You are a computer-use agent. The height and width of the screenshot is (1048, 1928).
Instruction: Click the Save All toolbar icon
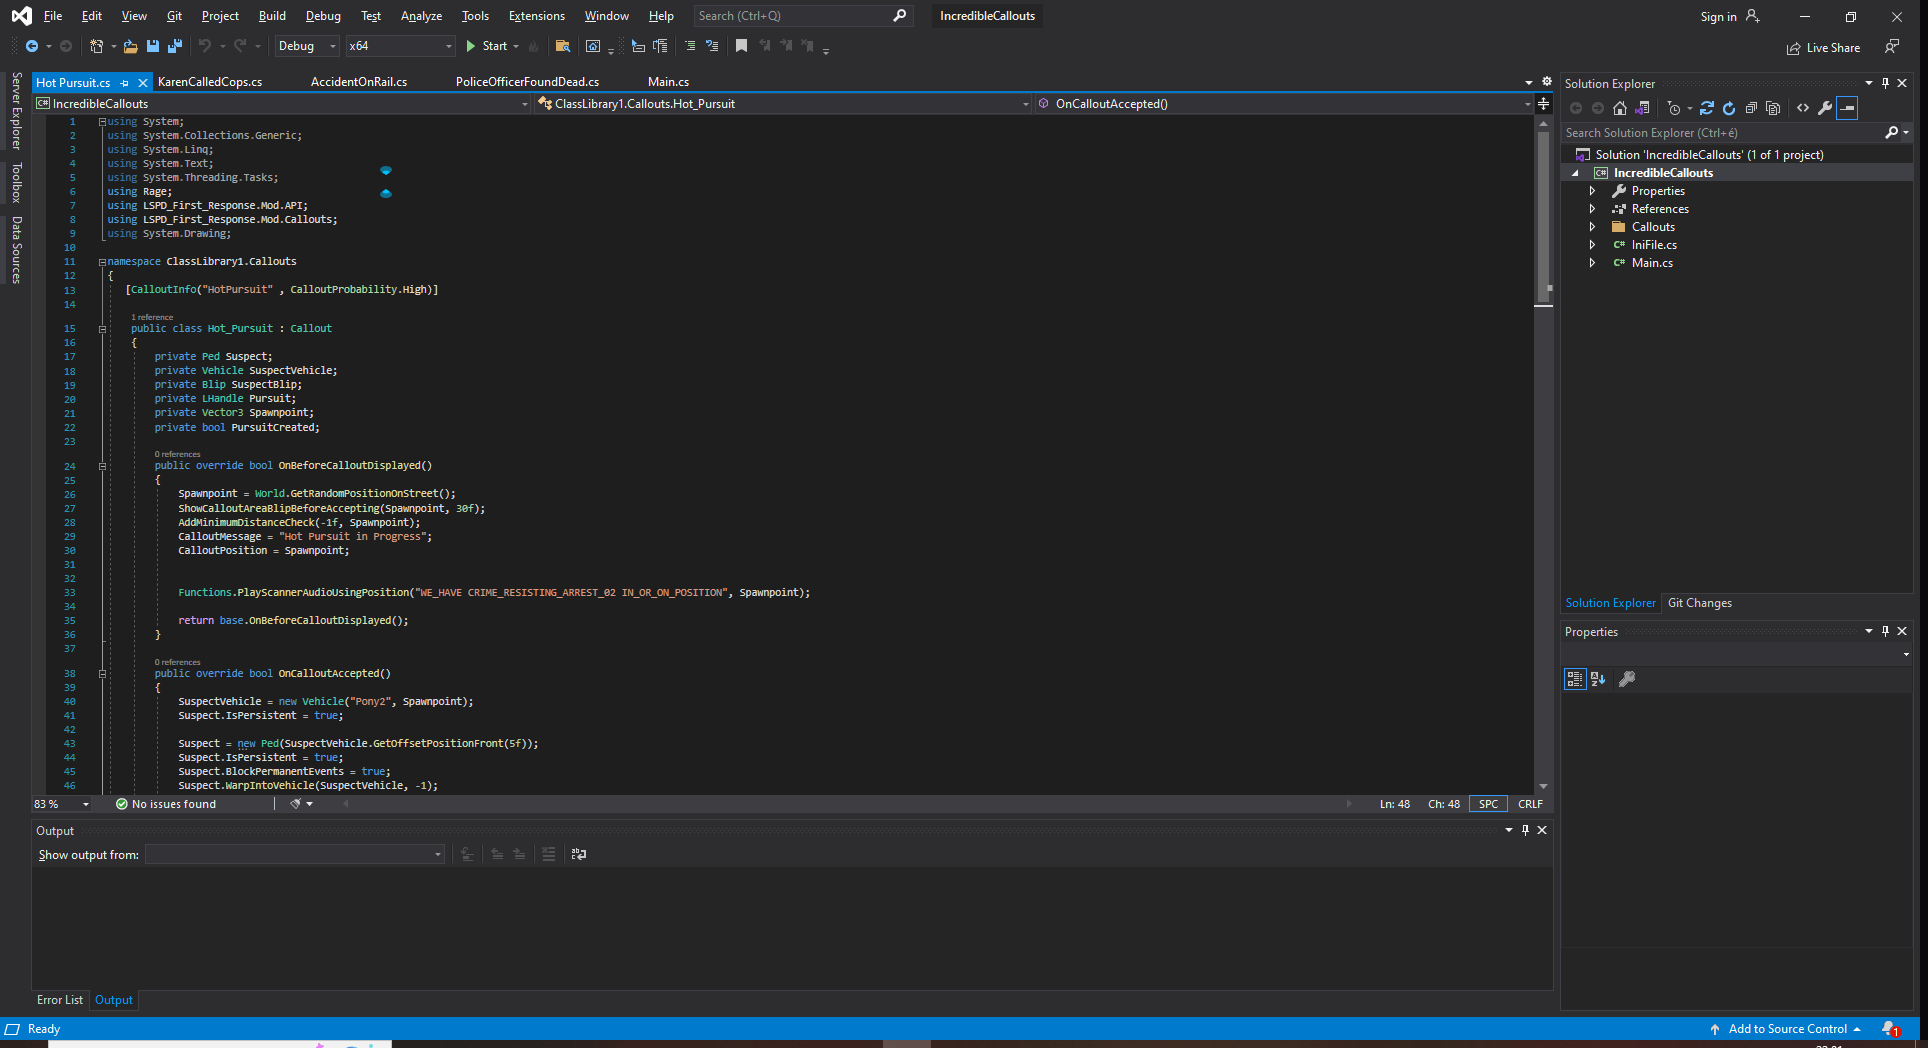point(175,46)
